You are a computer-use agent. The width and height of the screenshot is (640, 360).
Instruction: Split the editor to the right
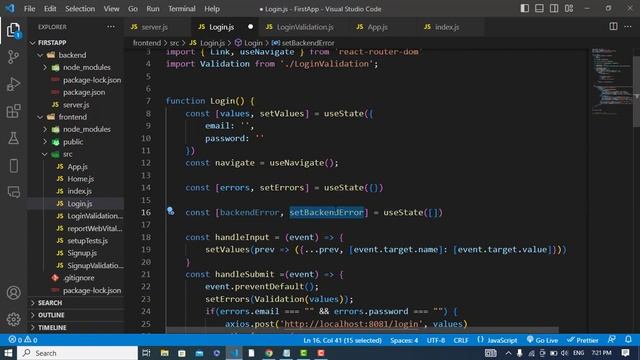click(613, 27)
